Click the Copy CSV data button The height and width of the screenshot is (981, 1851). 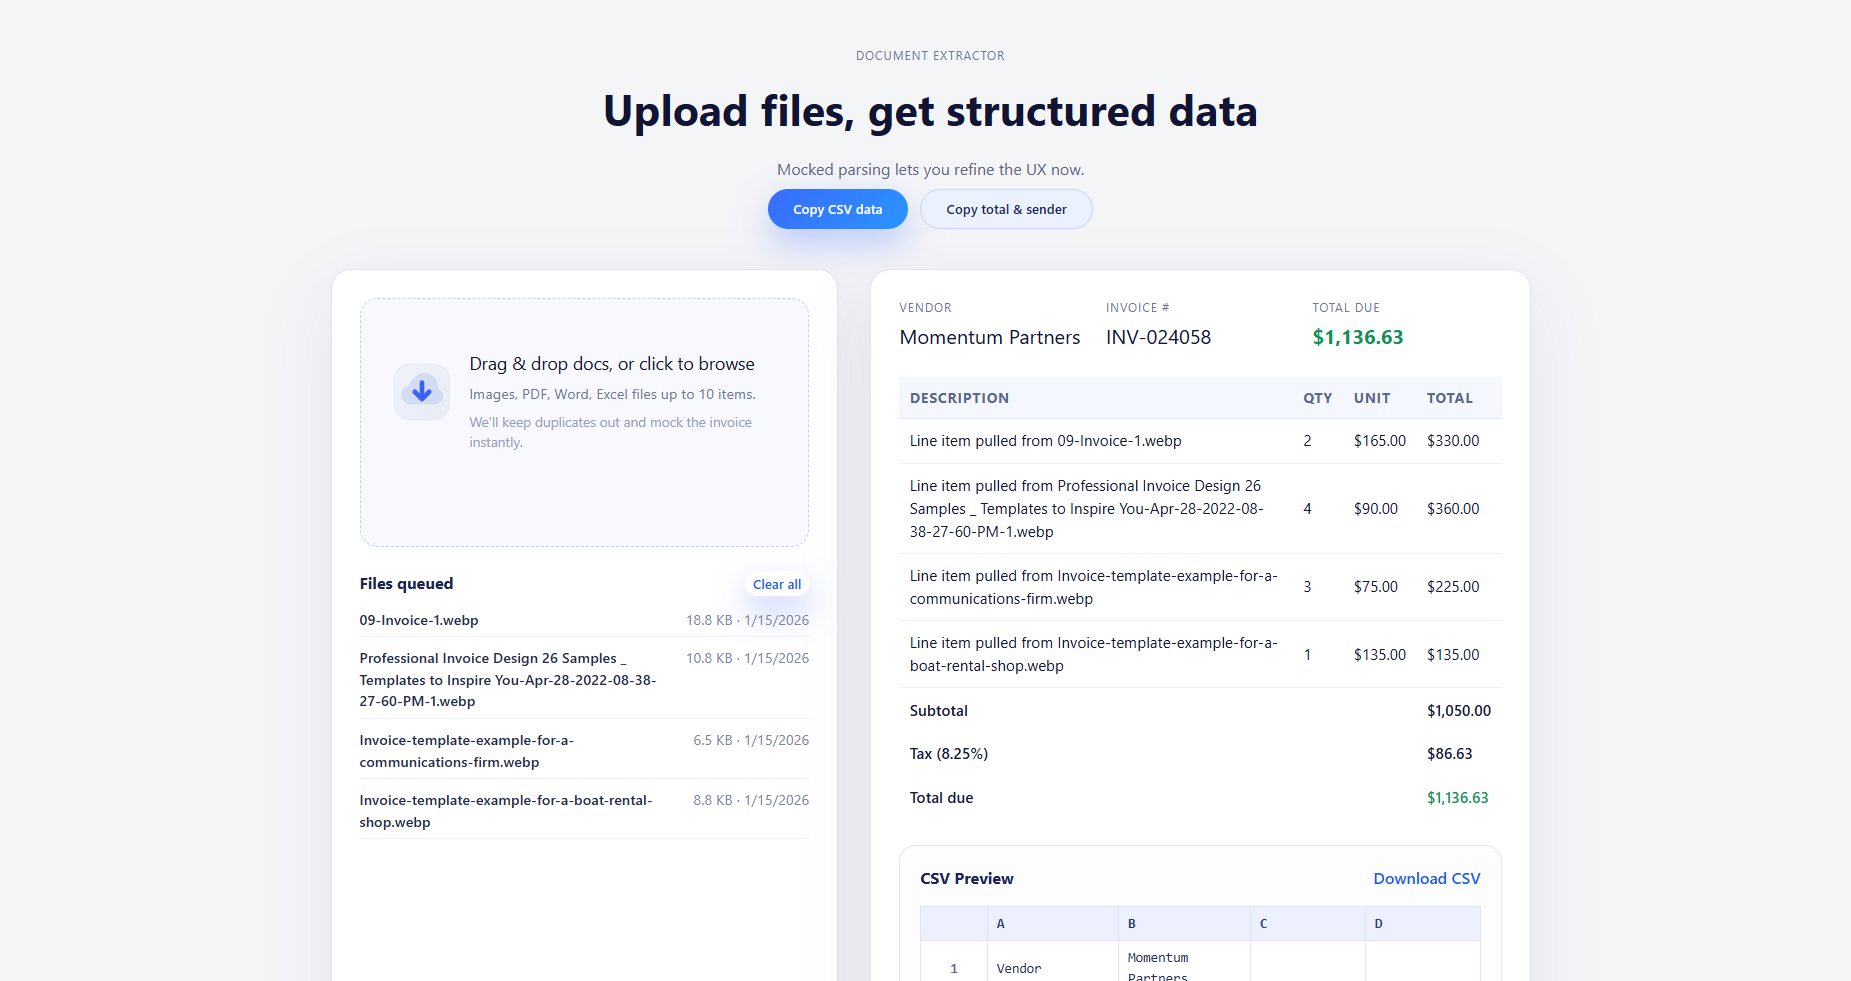837,209
